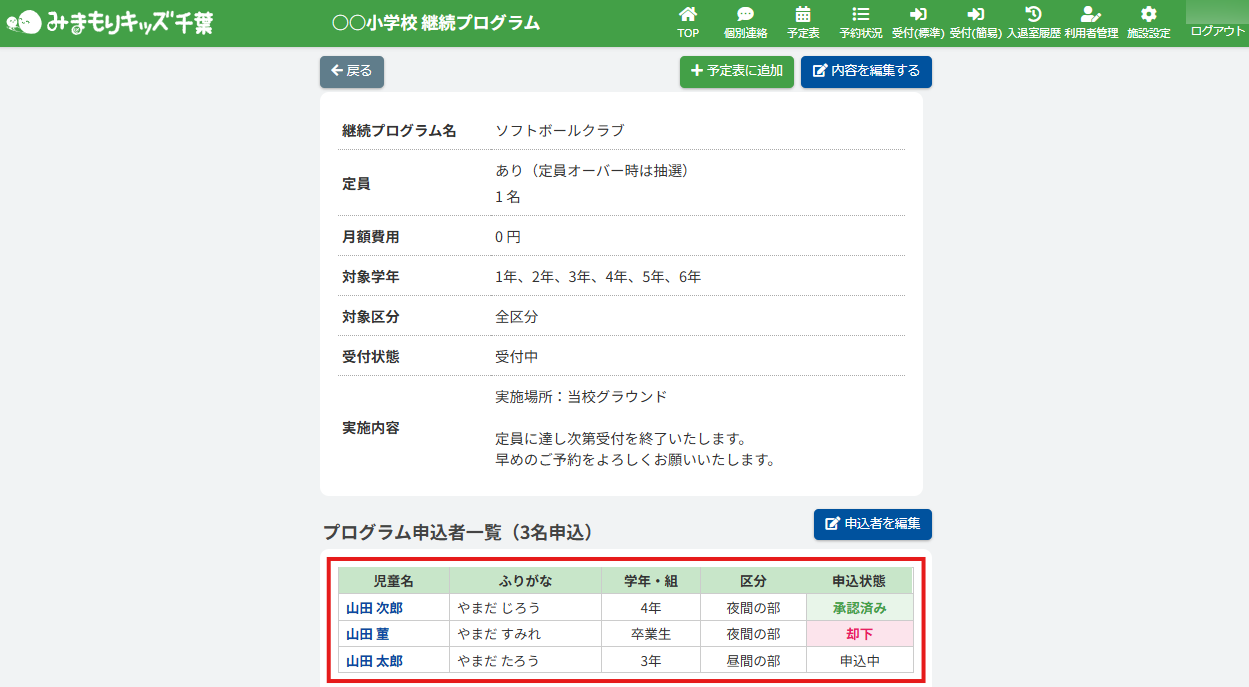Open the 予定表 calendar icon
This screenshot has width=1249, height=687.
(x=803, y=15)
